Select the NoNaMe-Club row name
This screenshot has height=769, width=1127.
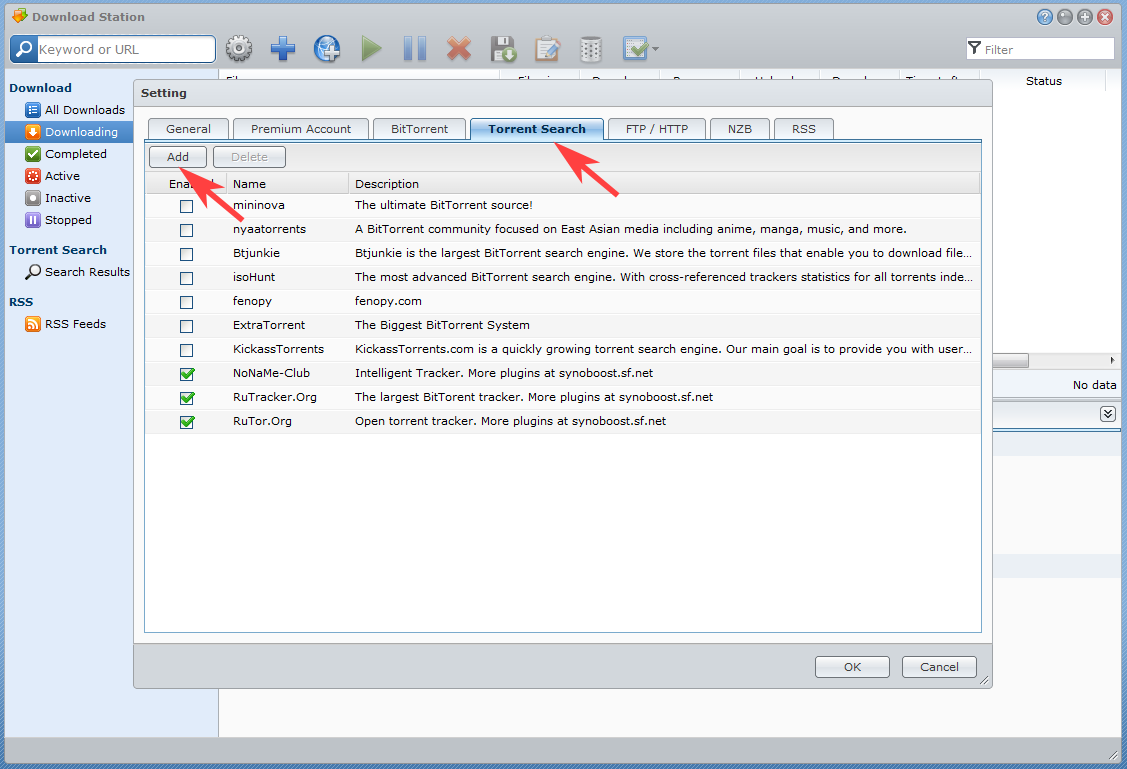pyautogui.click(x=271, y=373)
